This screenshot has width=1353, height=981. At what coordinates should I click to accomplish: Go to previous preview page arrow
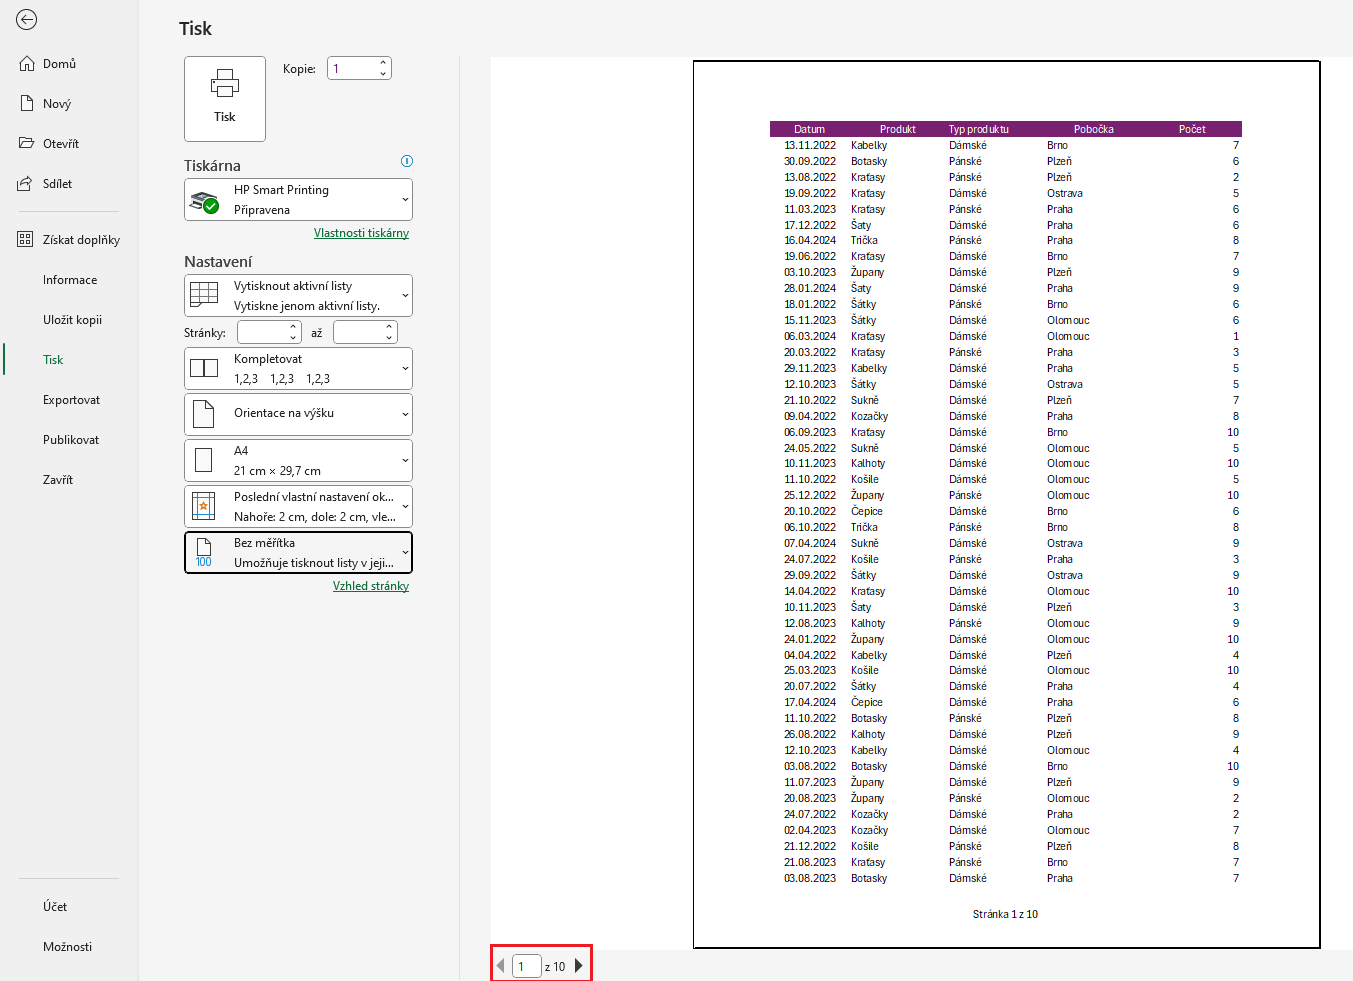pos(501,966)
